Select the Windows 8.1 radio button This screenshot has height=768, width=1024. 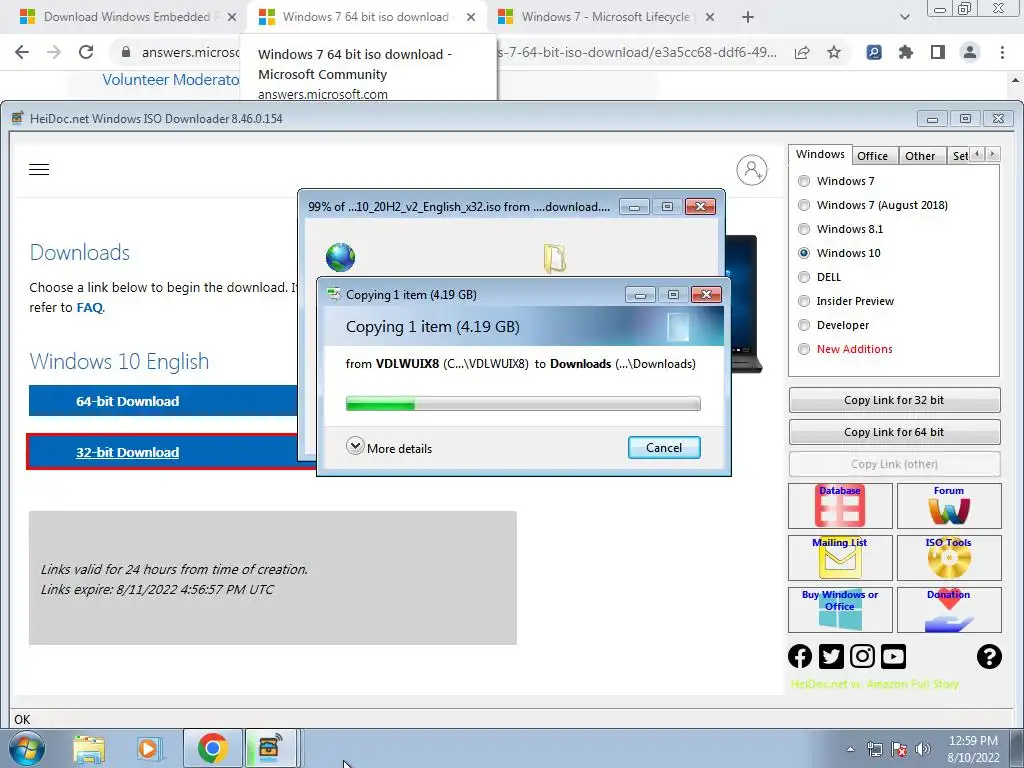click(x=804, y=229)
